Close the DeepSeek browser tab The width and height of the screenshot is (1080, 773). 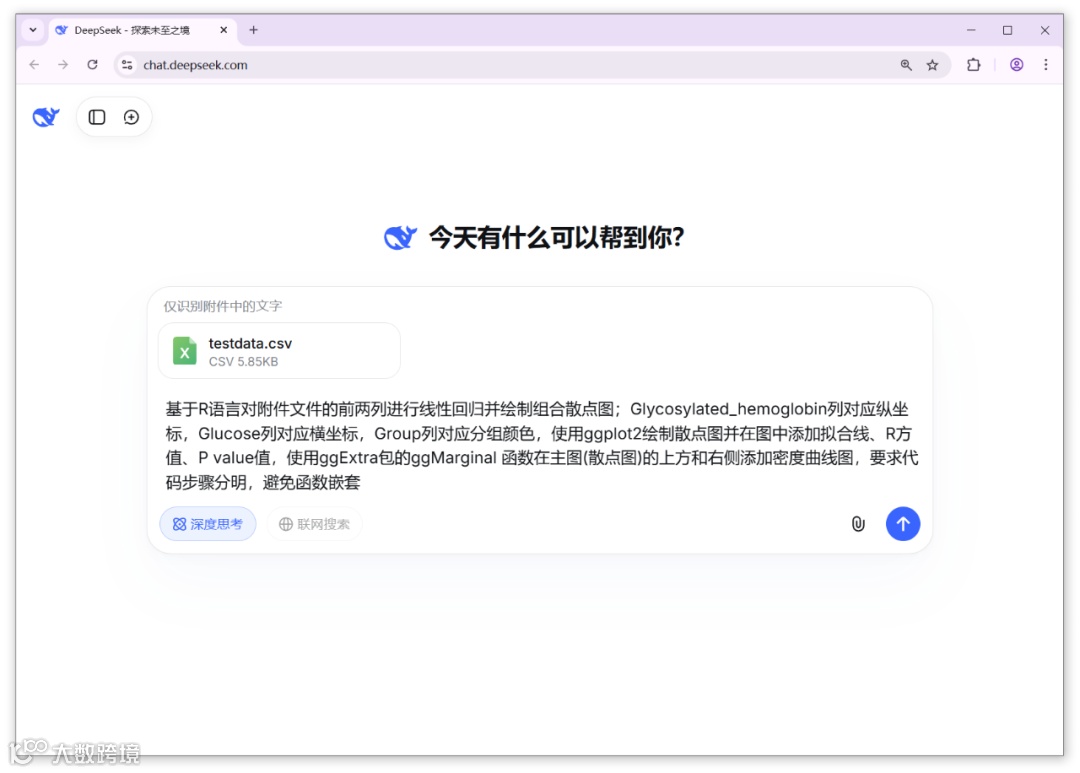(224, 30)
